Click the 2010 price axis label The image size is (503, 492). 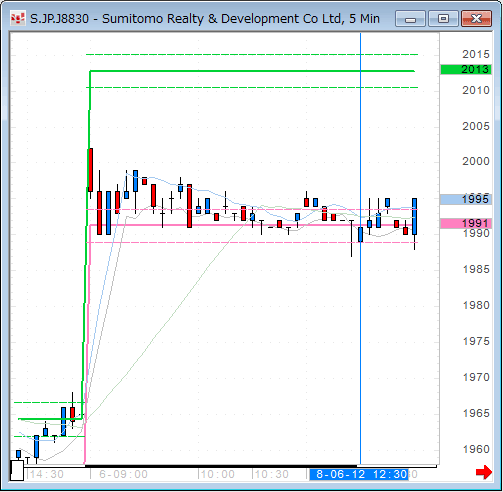coord(476,90)
